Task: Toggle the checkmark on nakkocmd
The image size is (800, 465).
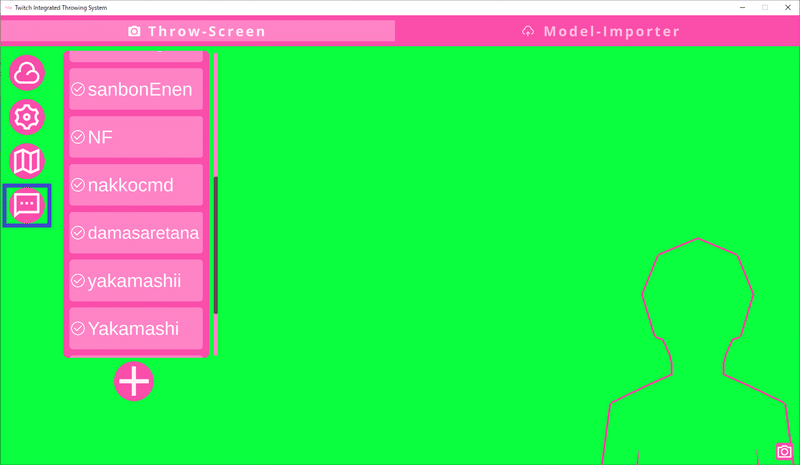Action: pyautogui.click(x=78, y=185)
